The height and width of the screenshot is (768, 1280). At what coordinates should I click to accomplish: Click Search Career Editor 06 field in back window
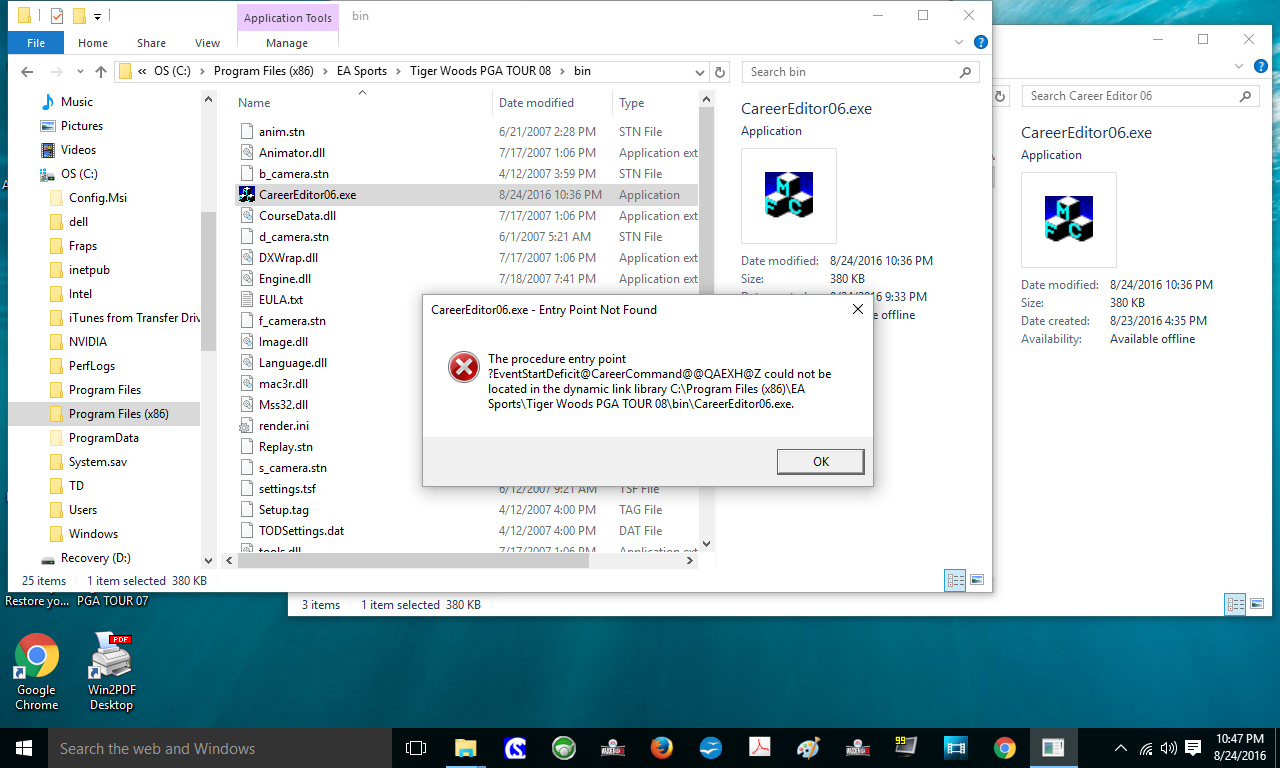click(1140, 96)
